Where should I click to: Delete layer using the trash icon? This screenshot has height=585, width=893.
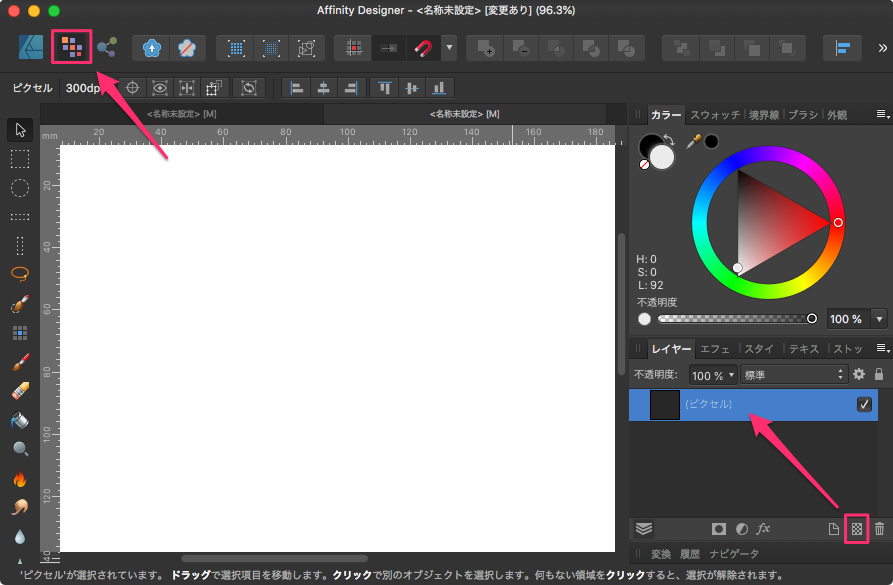tap(880, 528)
